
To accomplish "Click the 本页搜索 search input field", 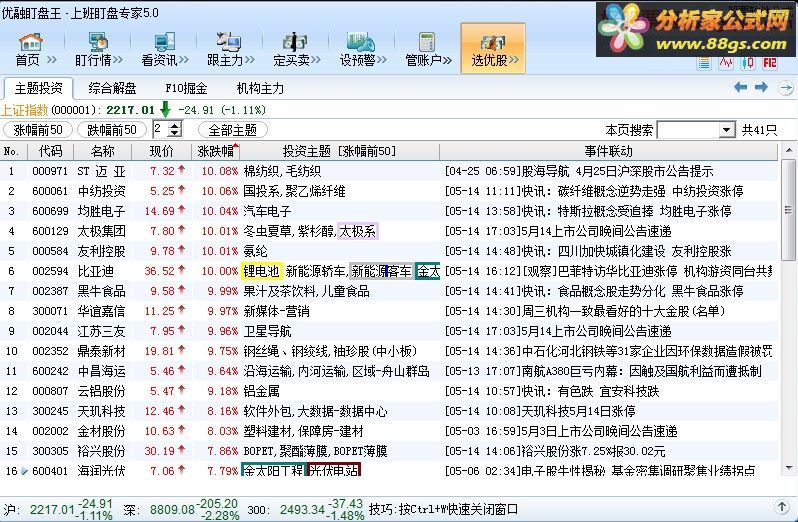I will [x=689, y=130].
